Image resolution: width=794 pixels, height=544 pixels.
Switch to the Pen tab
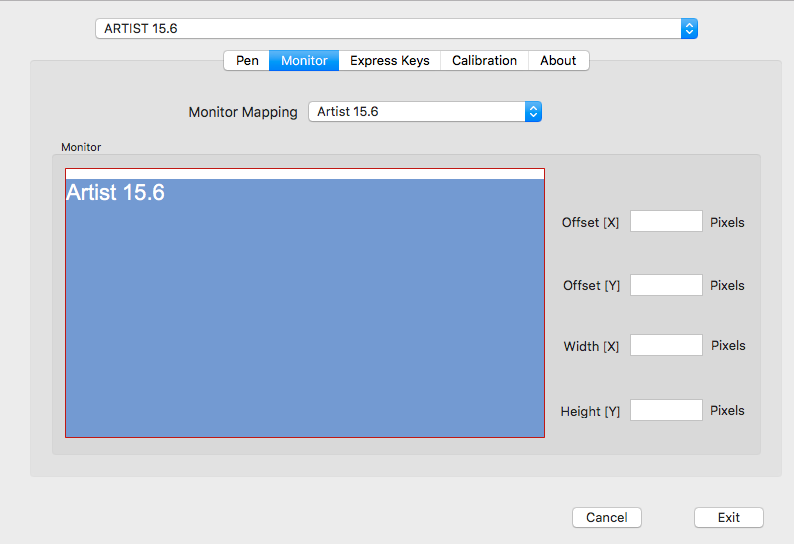tap(247, 61)
